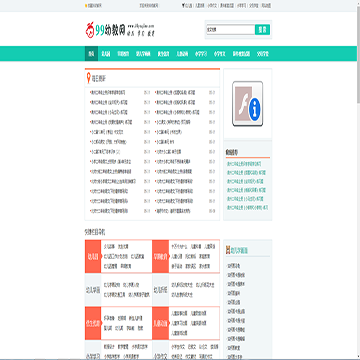Open first item in lower sidebar download list
This screenshot has width=360, height=360.
click(234, 266)
